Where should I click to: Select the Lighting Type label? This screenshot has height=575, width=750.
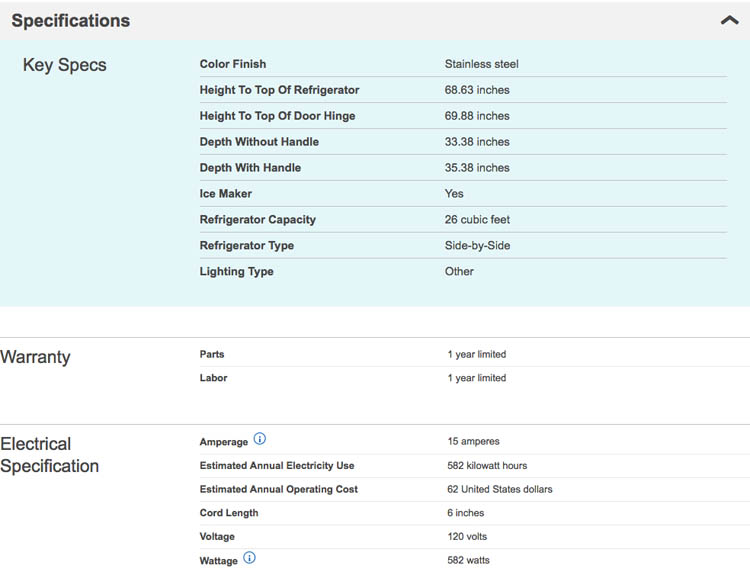pos(236,272)
